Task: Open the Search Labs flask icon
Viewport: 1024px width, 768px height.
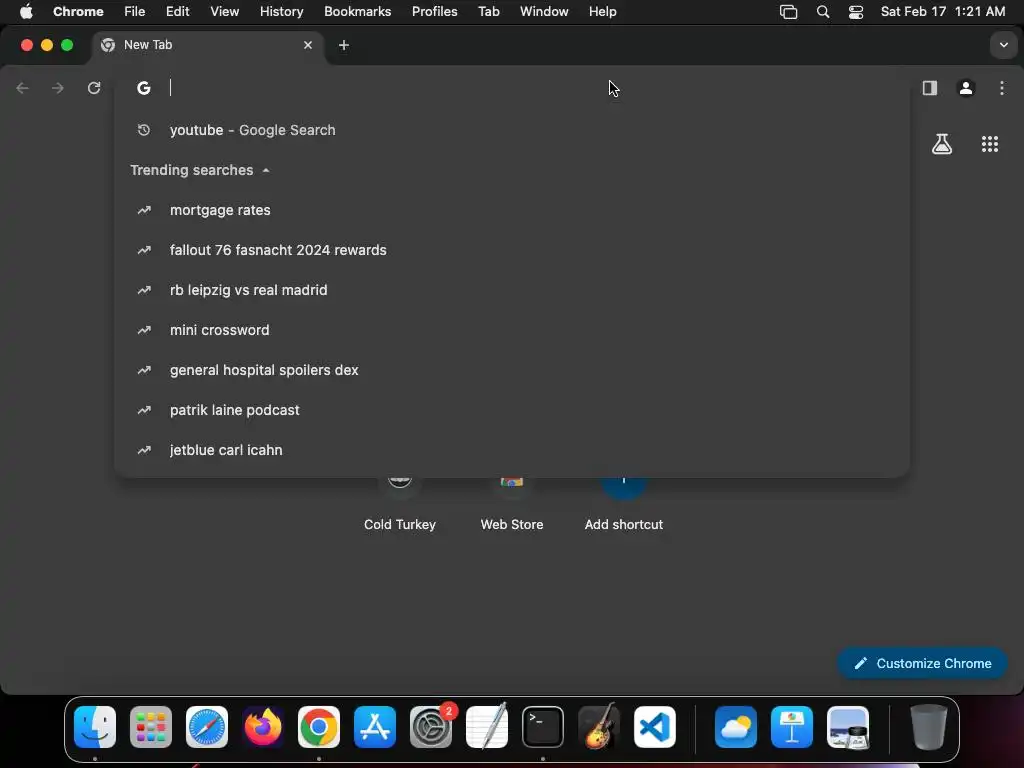Action: point(942,144)
